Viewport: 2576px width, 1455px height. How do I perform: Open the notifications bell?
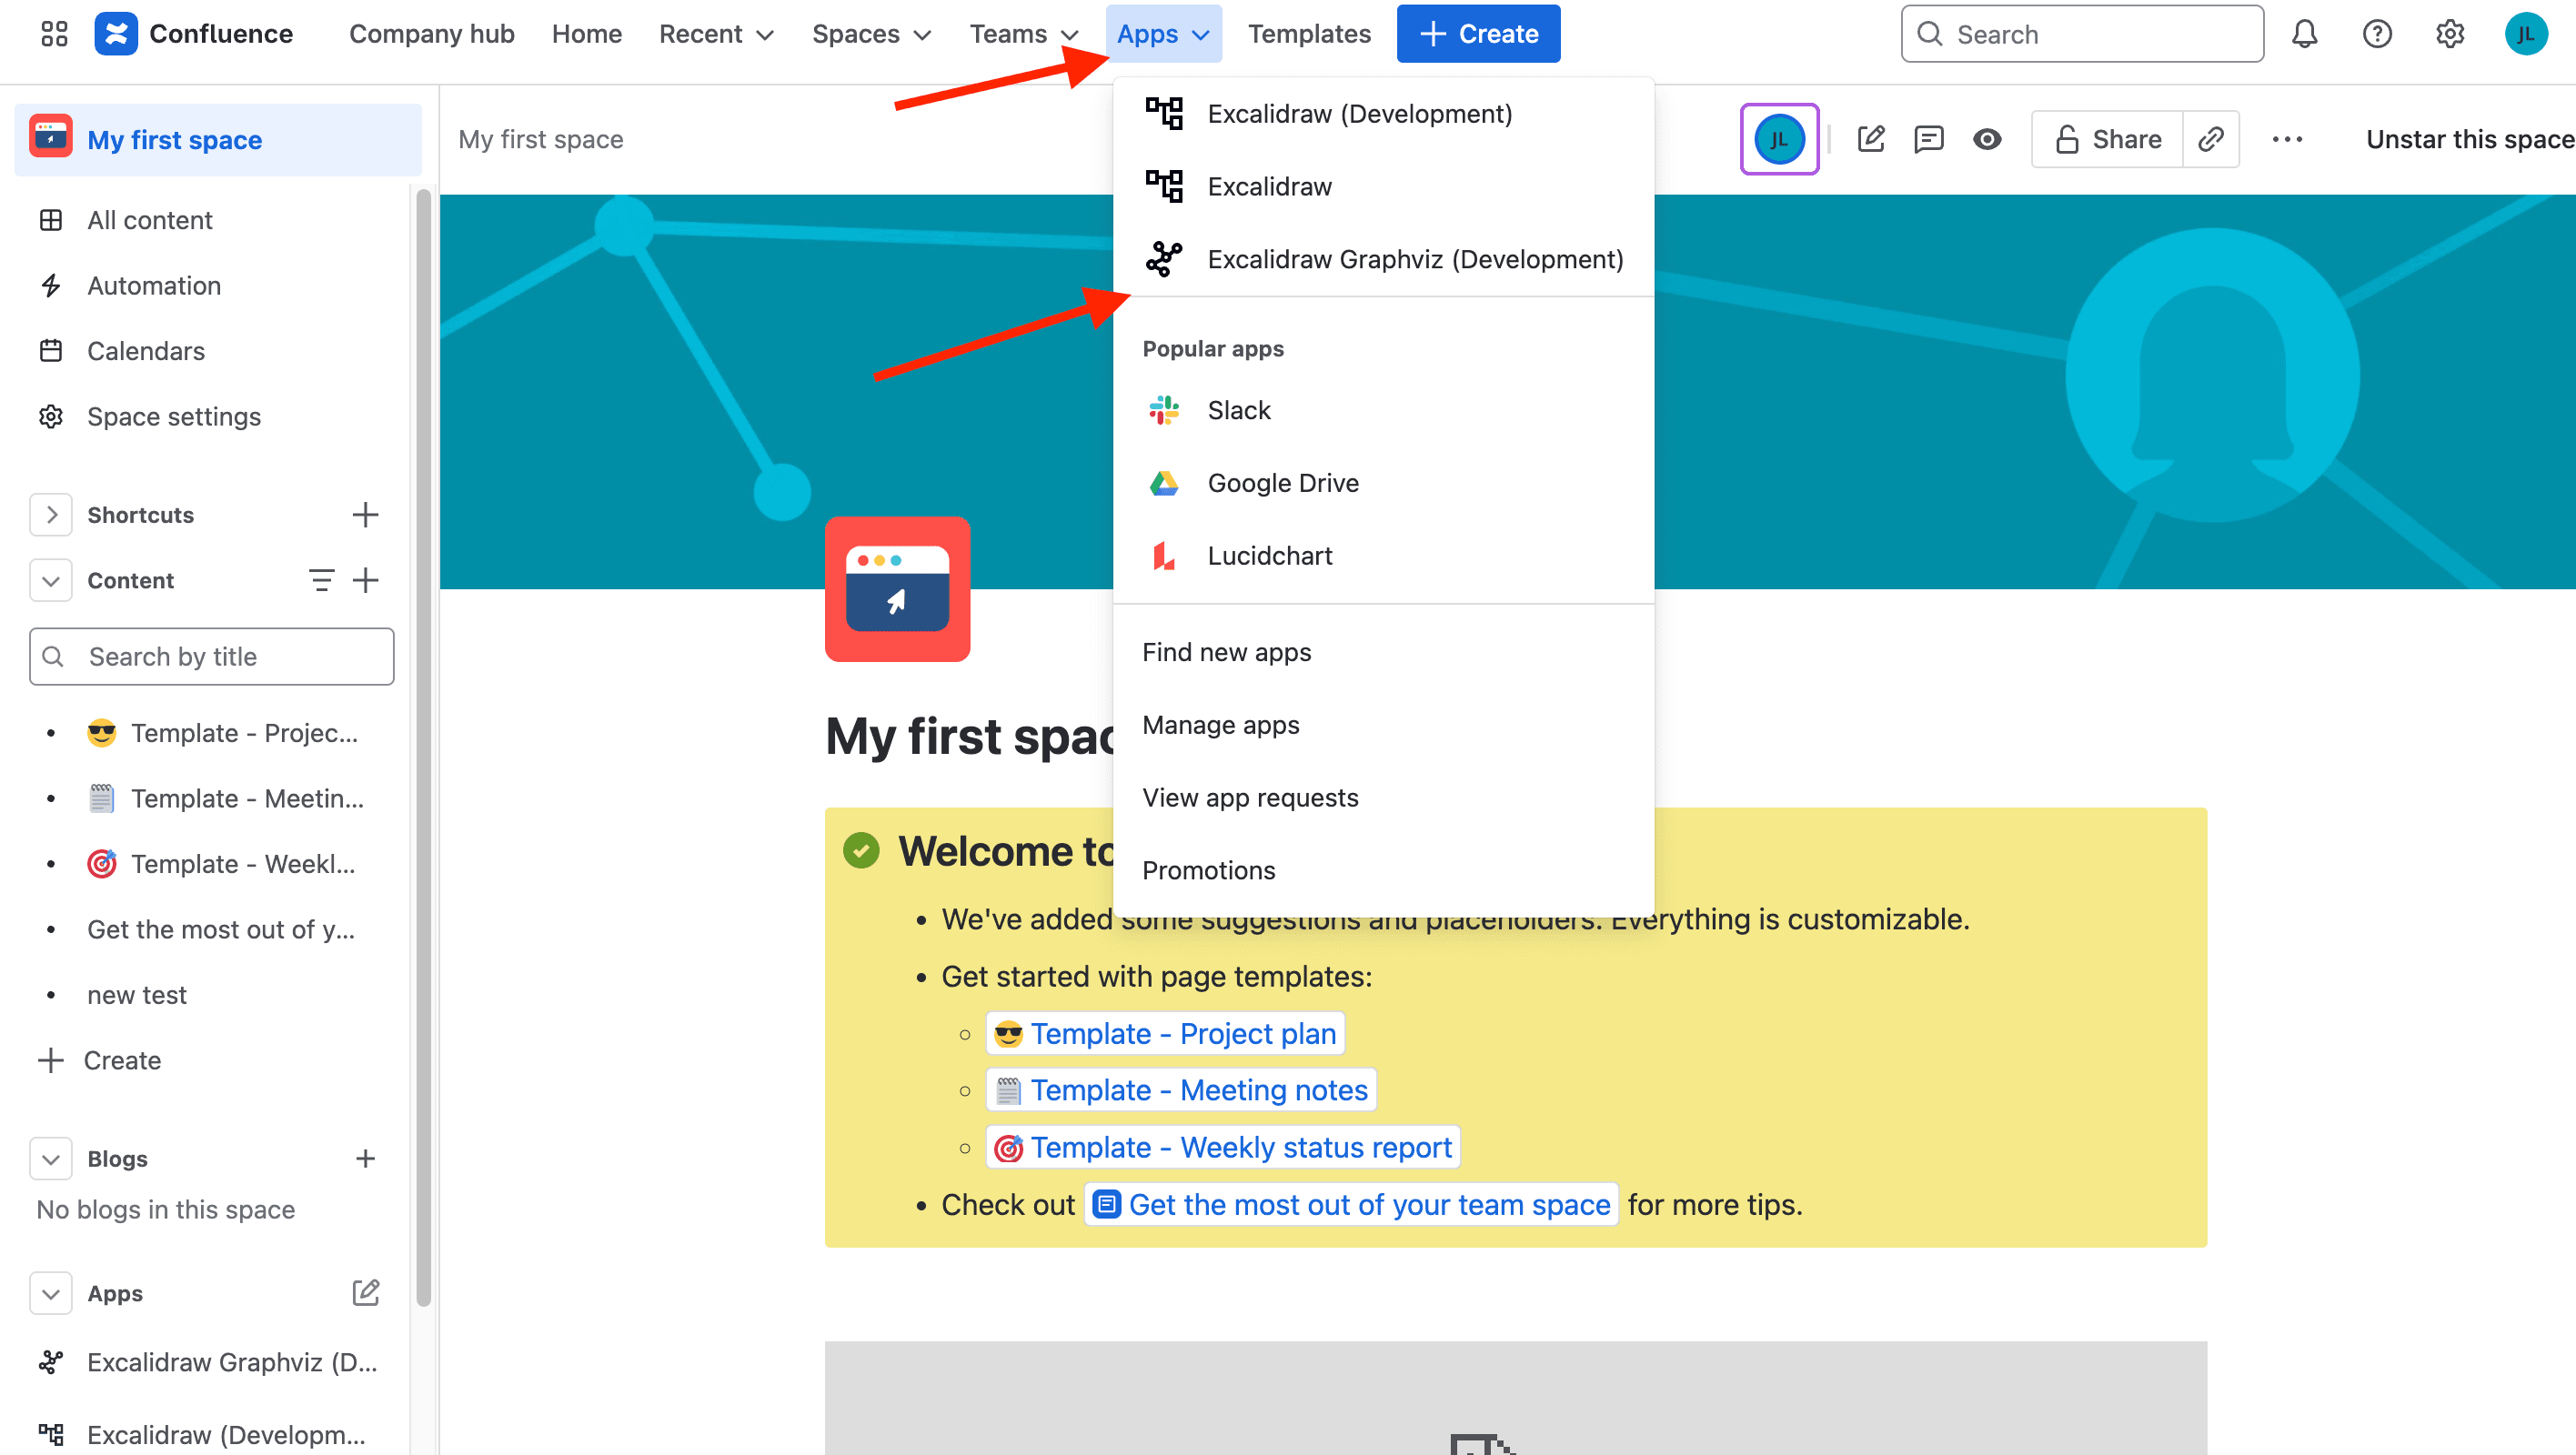(x=2304, y=34)
